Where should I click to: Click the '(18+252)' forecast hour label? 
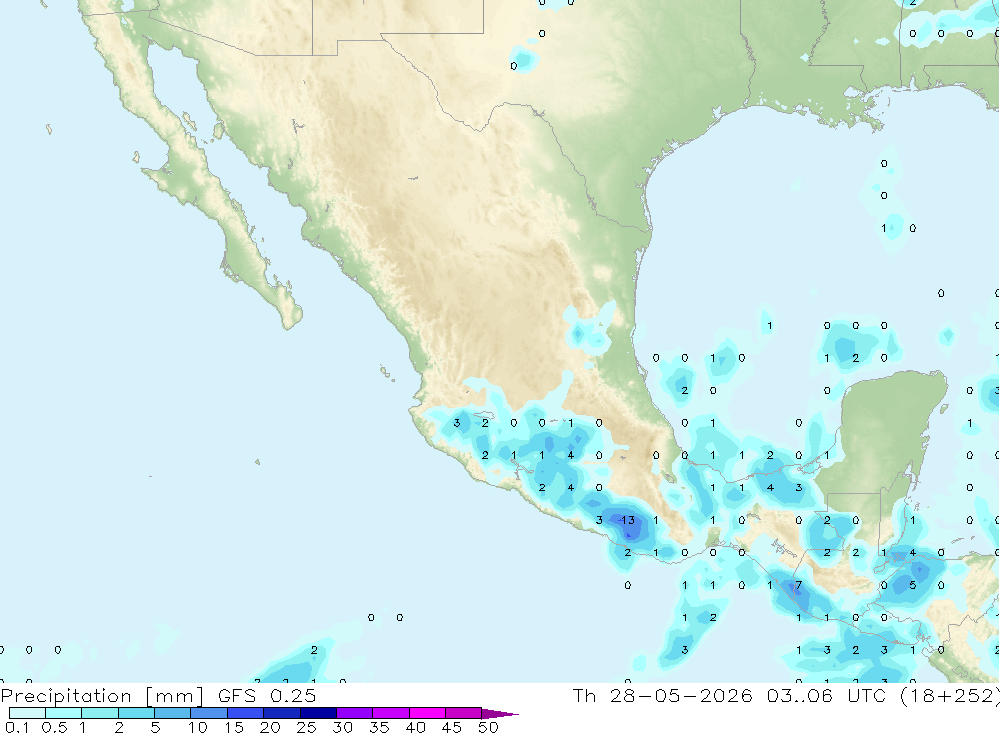pyautogui.click(x=950, y=695)
